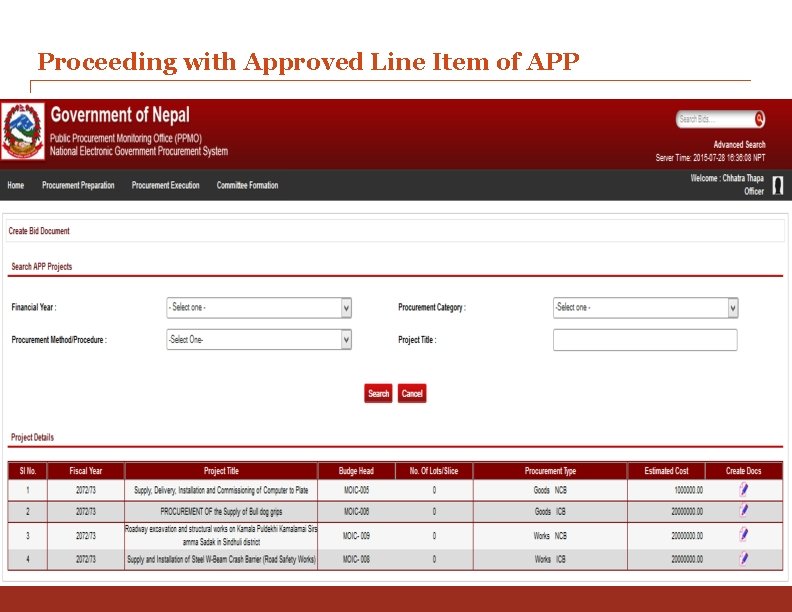
Task: Open the Procurement Category dropdown
Action: pos(646,308)
